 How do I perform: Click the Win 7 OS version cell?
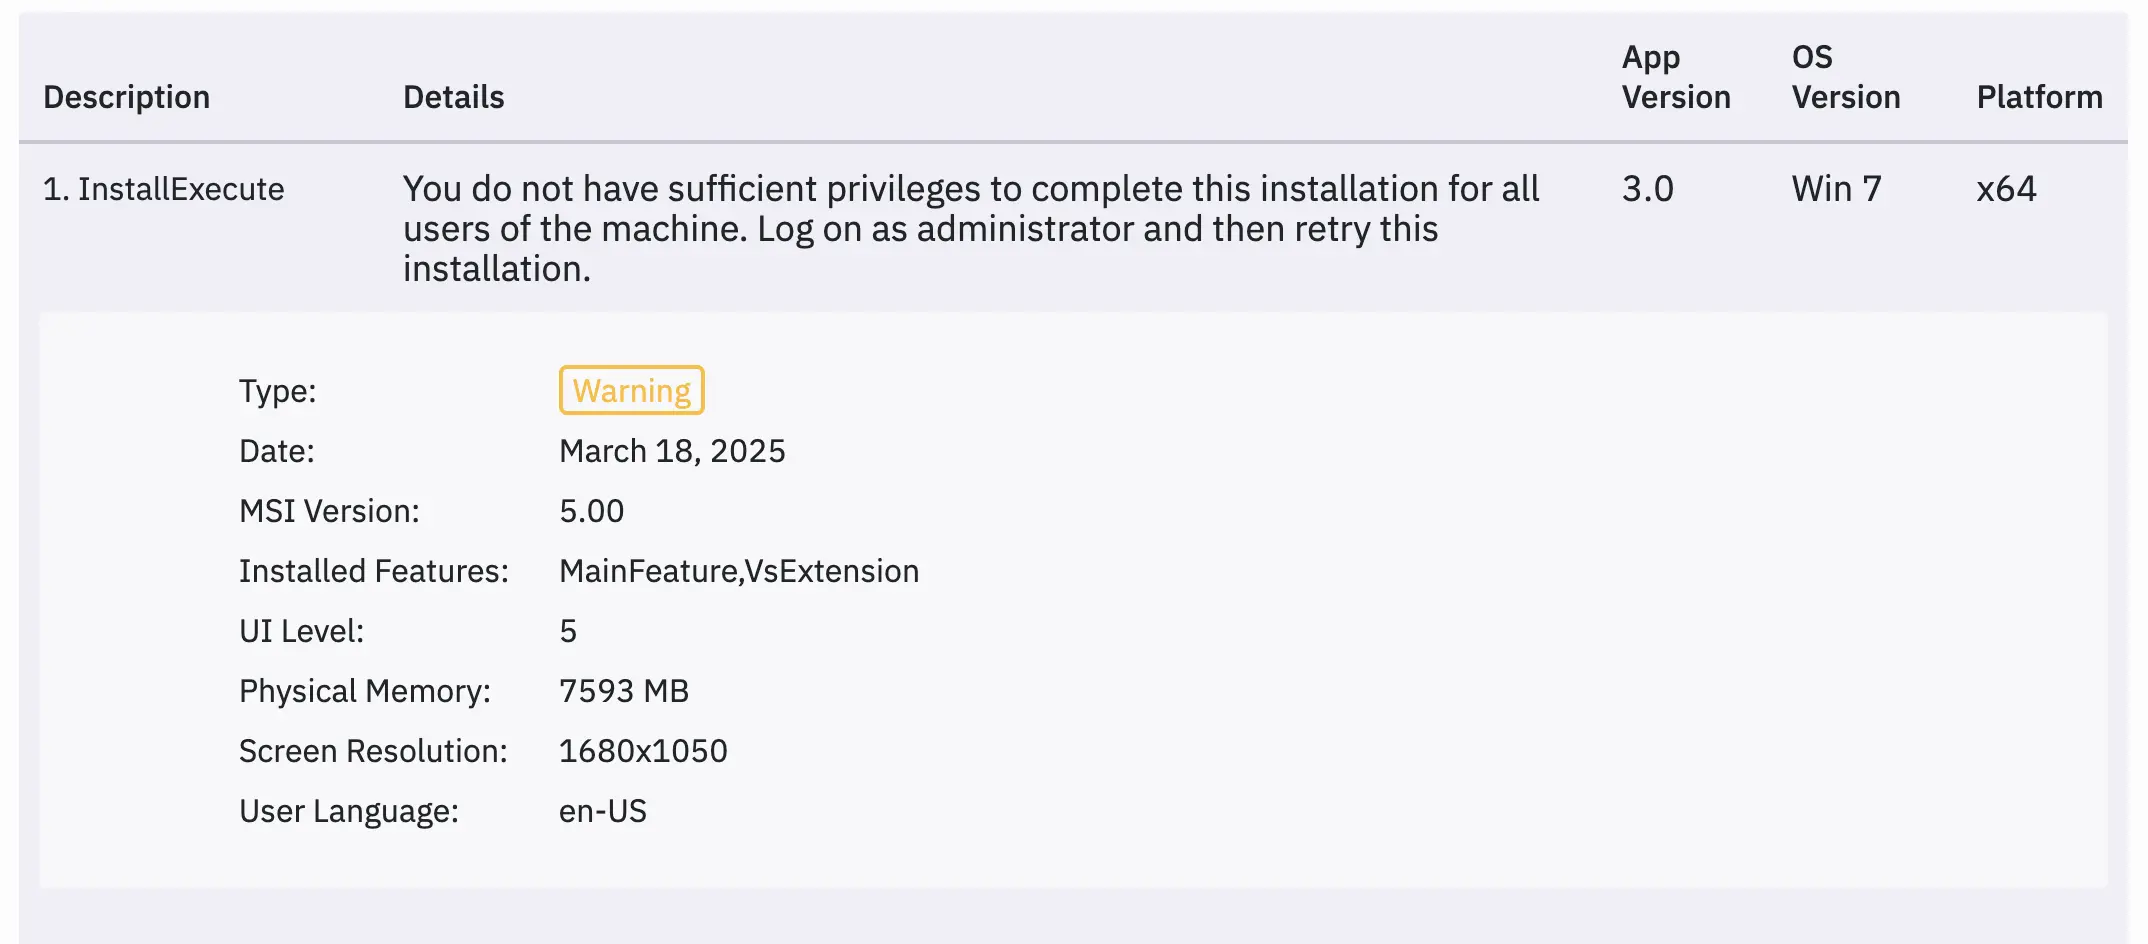click(x=1836, y=189)
